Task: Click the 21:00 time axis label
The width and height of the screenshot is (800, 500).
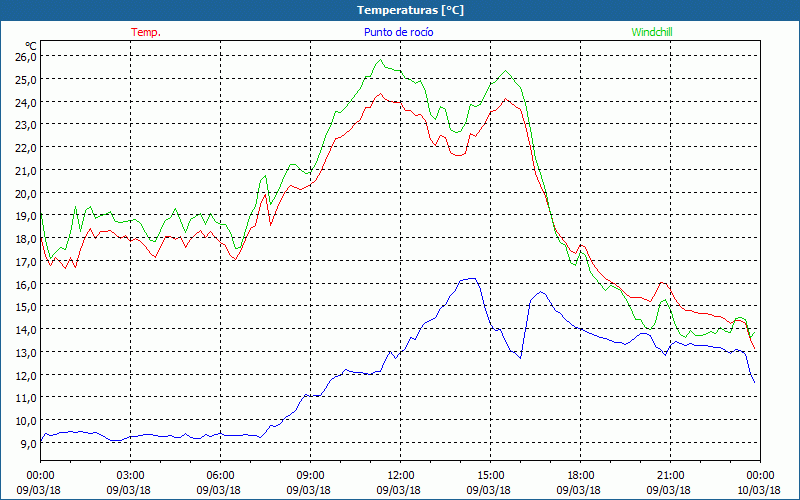Action: click(x=670, y=476)
